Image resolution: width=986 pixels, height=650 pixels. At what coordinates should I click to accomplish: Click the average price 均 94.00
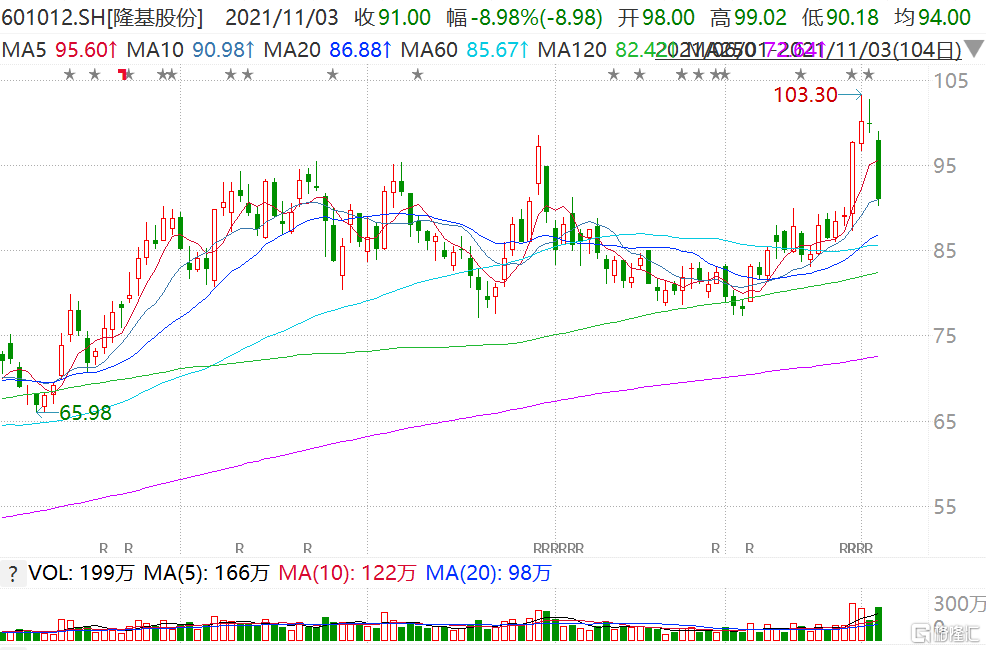pos(933,18)
